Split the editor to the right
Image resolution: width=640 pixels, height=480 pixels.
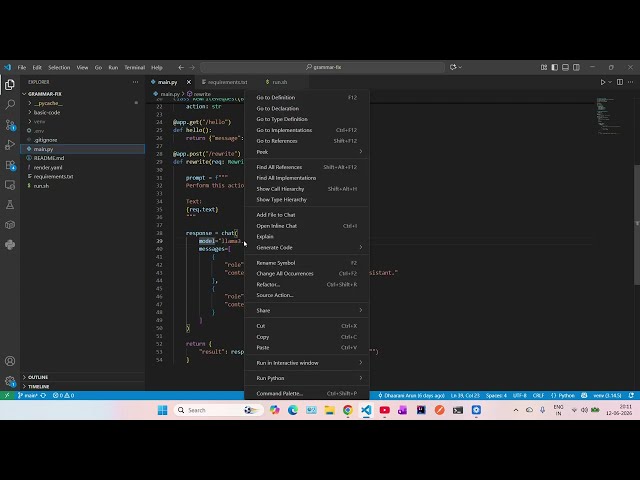point(620,82)
